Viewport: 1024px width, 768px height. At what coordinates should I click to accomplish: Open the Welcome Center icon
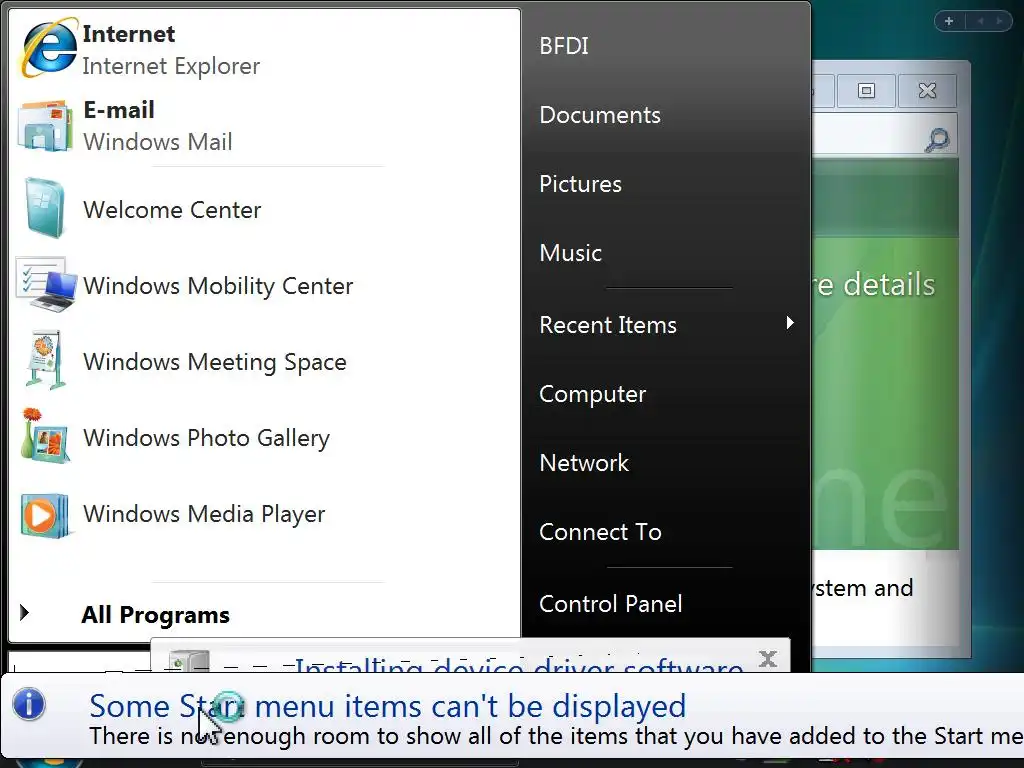pyautogui.click(x=46, y=208)
